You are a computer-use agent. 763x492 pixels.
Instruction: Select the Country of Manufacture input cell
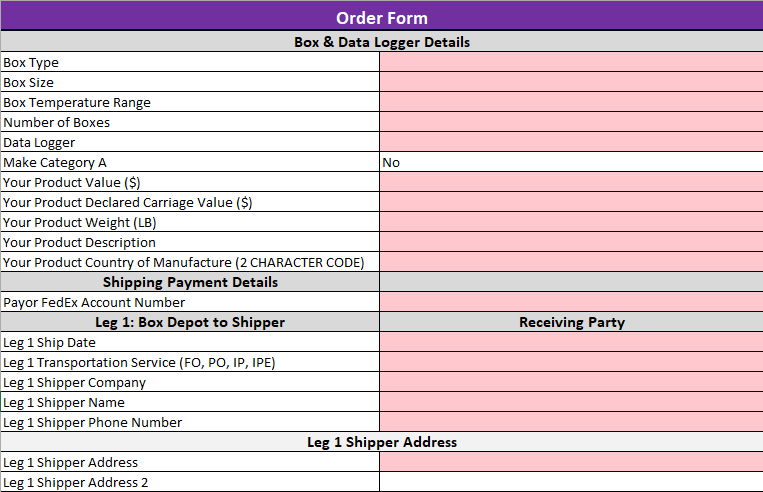pyautogui.click(x=570, y=262)
